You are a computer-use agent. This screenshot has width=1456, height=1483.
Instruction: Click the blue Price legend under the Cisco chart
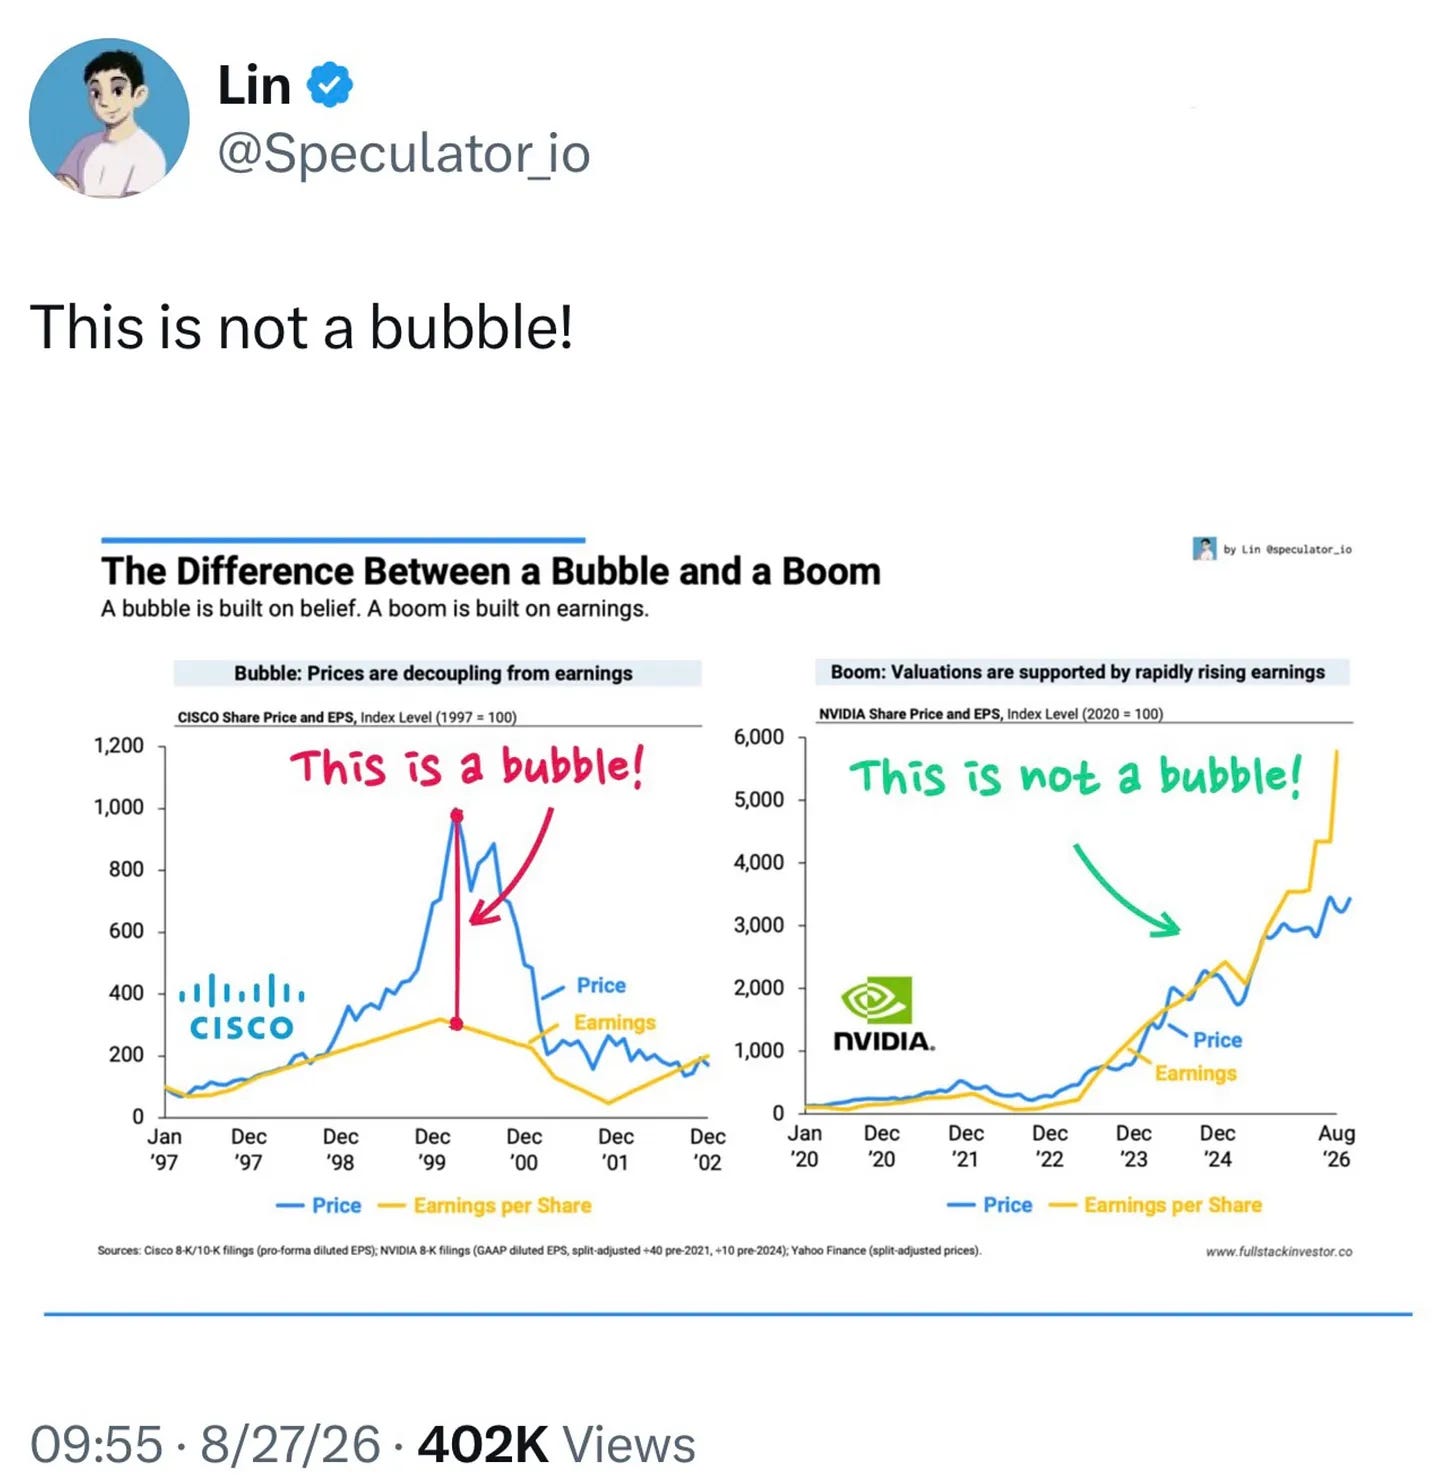[x=318, y=1205]
